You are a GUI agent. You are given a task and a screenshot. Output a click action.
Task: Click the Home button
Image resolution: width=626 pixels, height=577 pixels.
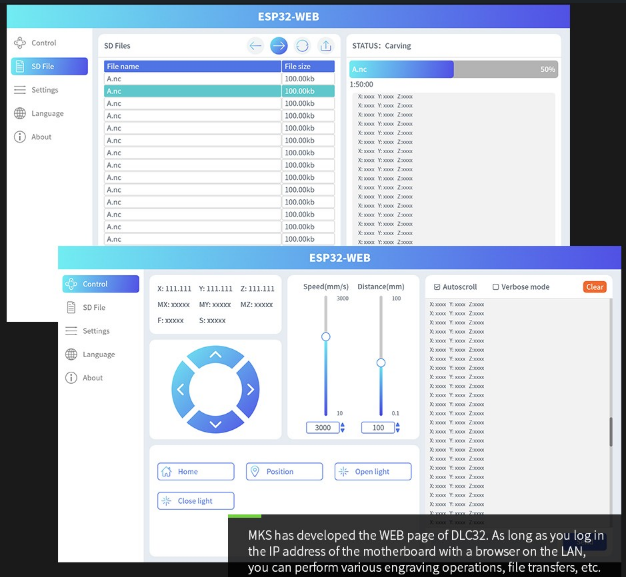coord(196,472)
